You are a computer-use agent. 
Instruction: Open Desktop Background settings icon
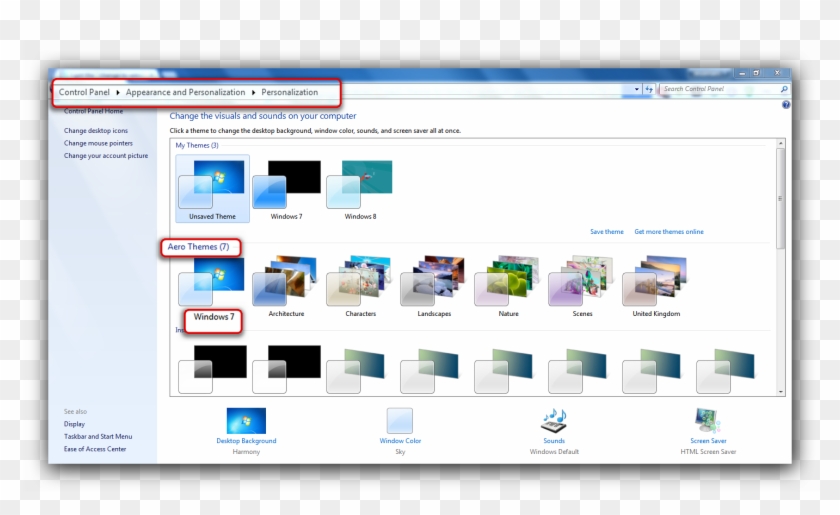[x=246, y=421]
